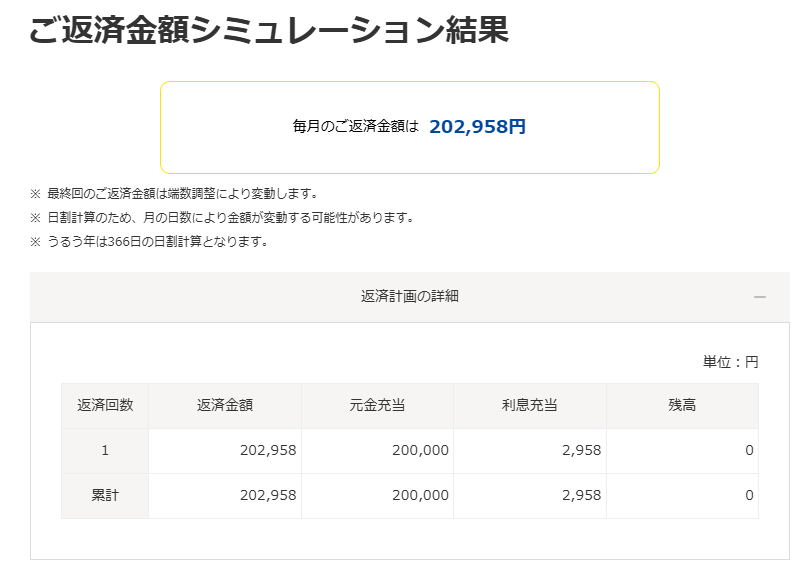The width and height of the screenshot is (811, 579).
Task: Click 202,958 in the 累計 row
Action: [268, 496]
